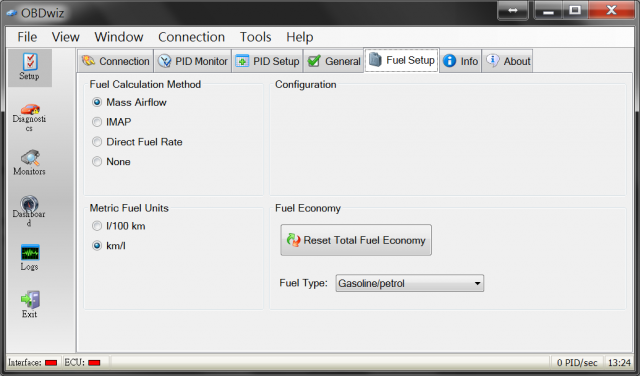Image resolution: width=640 pixels, height=376 pixels.
Task: Open the Window menu
Action: [119, 37]
